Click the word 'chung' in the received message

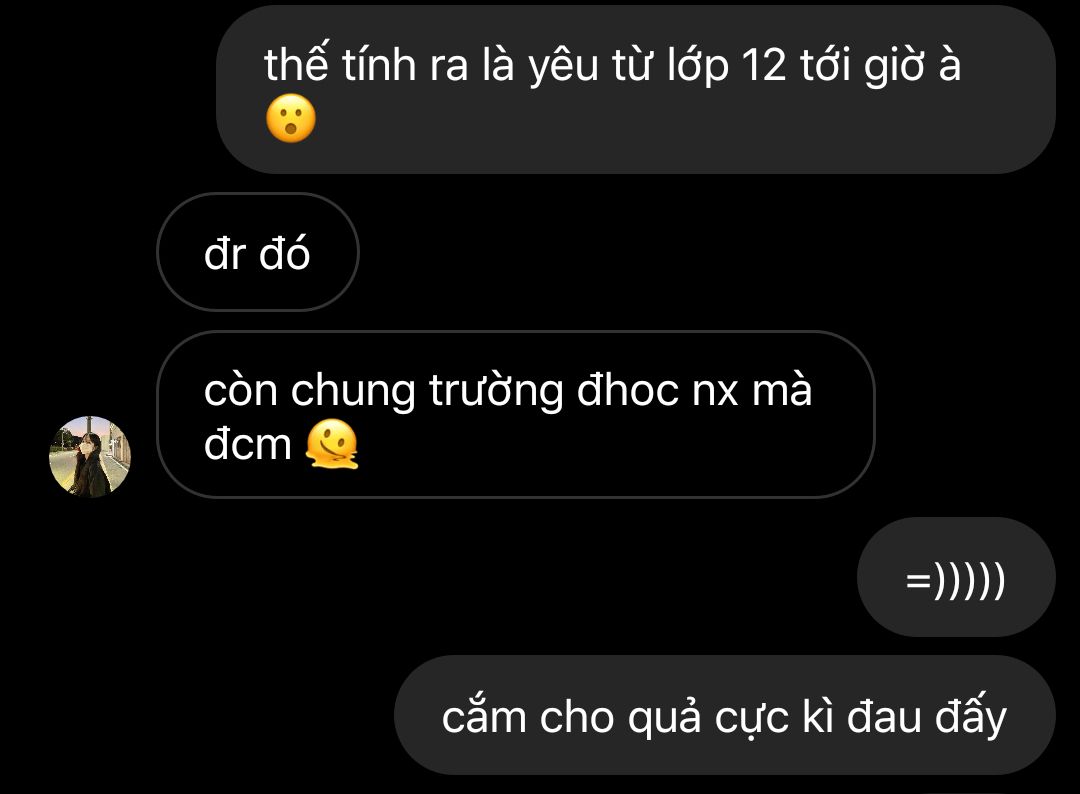353,393
